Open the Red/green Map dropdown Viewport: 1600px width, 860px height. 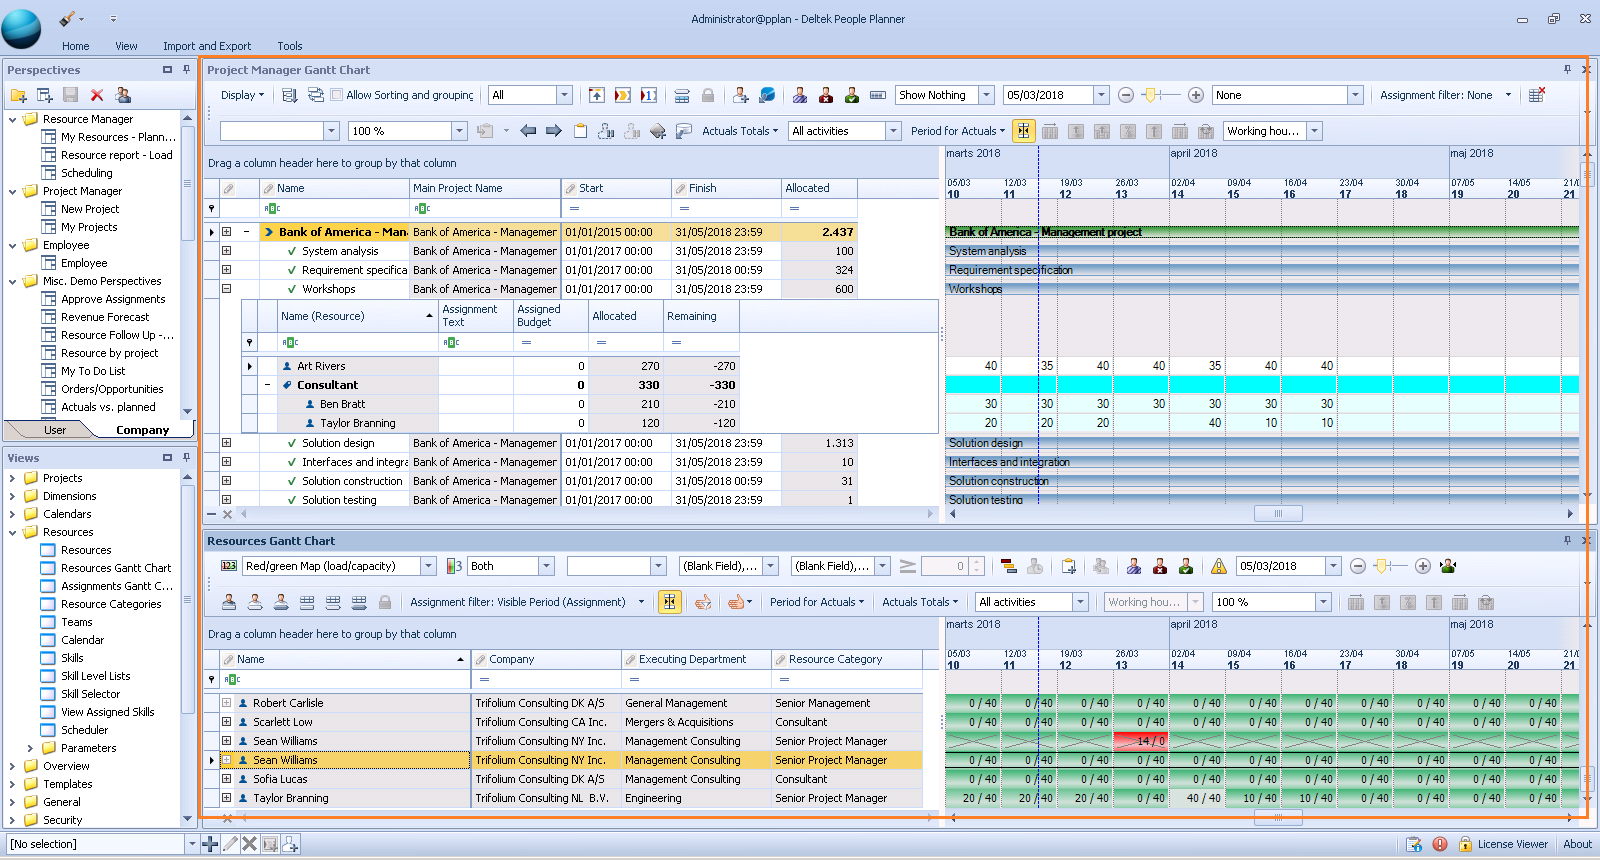(428, 566)
